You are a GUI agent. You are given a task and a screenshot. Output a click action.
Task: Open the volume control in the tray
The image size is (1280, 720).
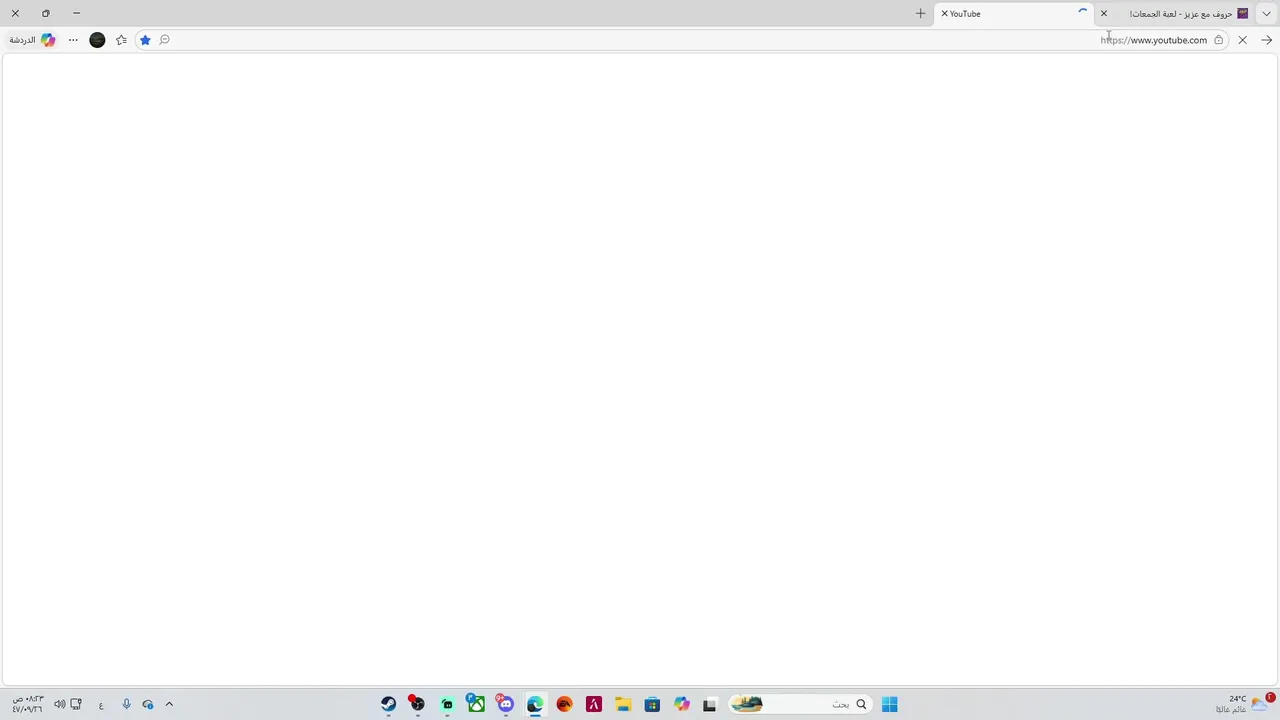[x=60, y=704]
